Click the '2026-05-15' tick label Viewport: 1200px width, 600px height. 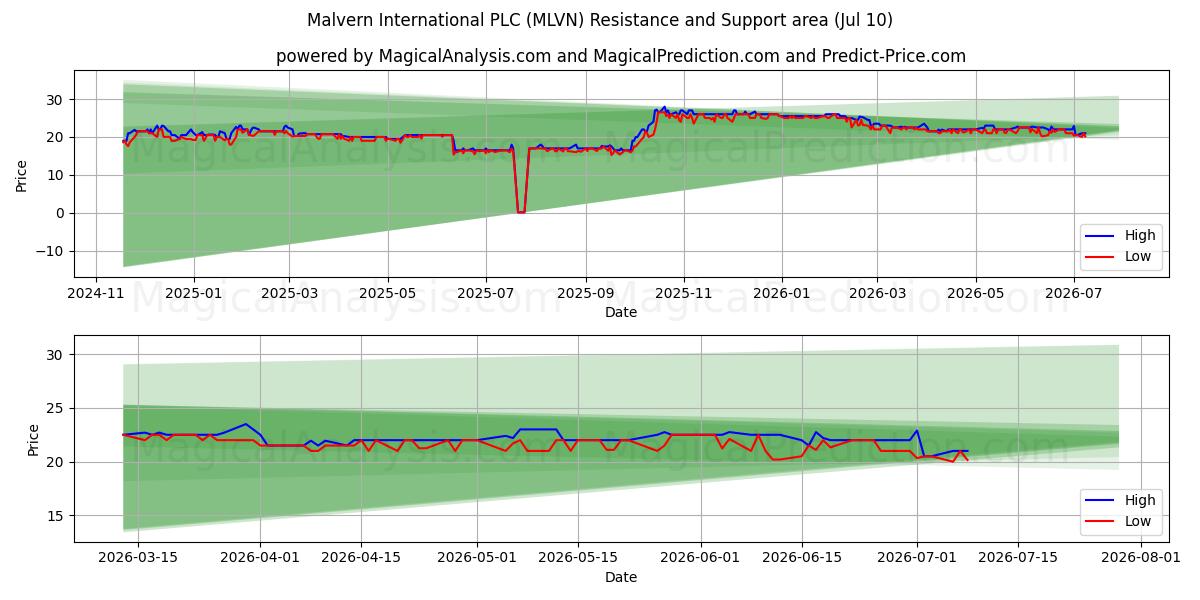pyautogui.click(x=578, y=558)
